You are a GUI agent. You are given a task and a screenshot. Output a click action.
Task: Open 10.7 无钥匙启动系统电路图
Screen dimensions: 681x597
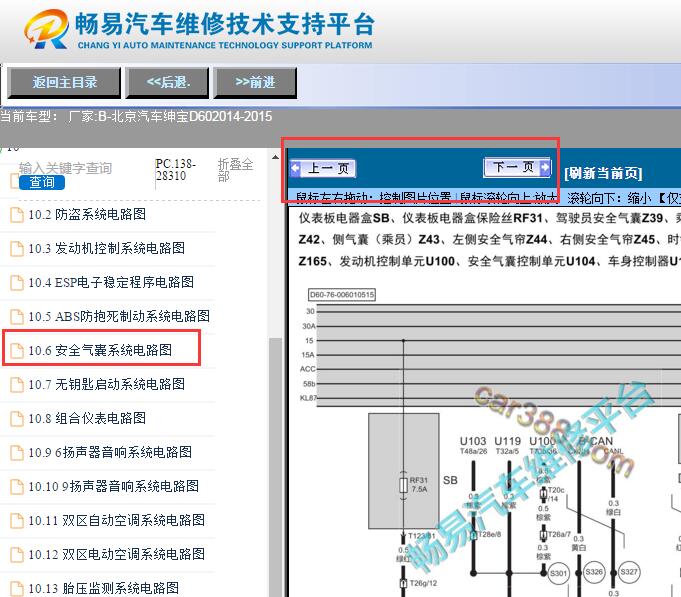pyautogui.click(x=106, y=384)
